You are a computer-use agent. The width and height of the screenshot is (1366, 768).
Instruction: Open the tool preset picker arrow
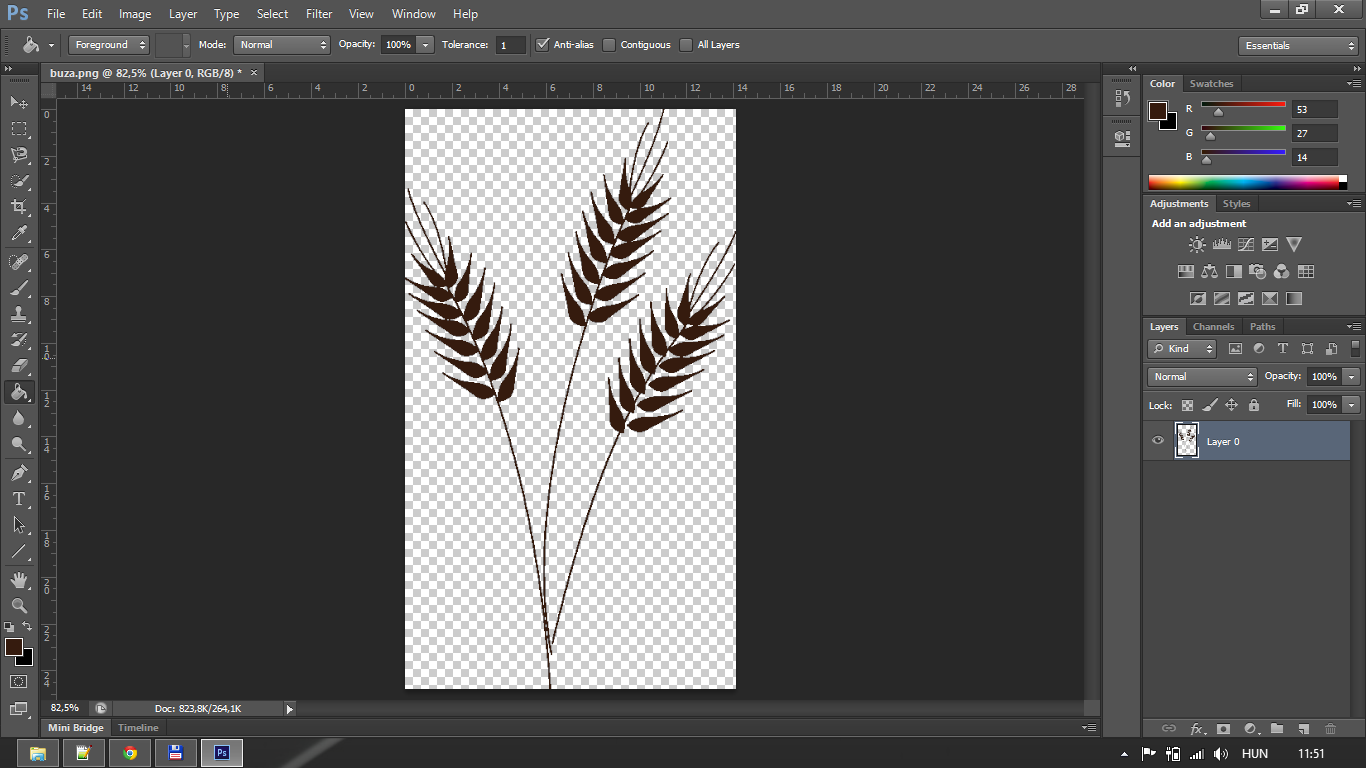[51, 46]
